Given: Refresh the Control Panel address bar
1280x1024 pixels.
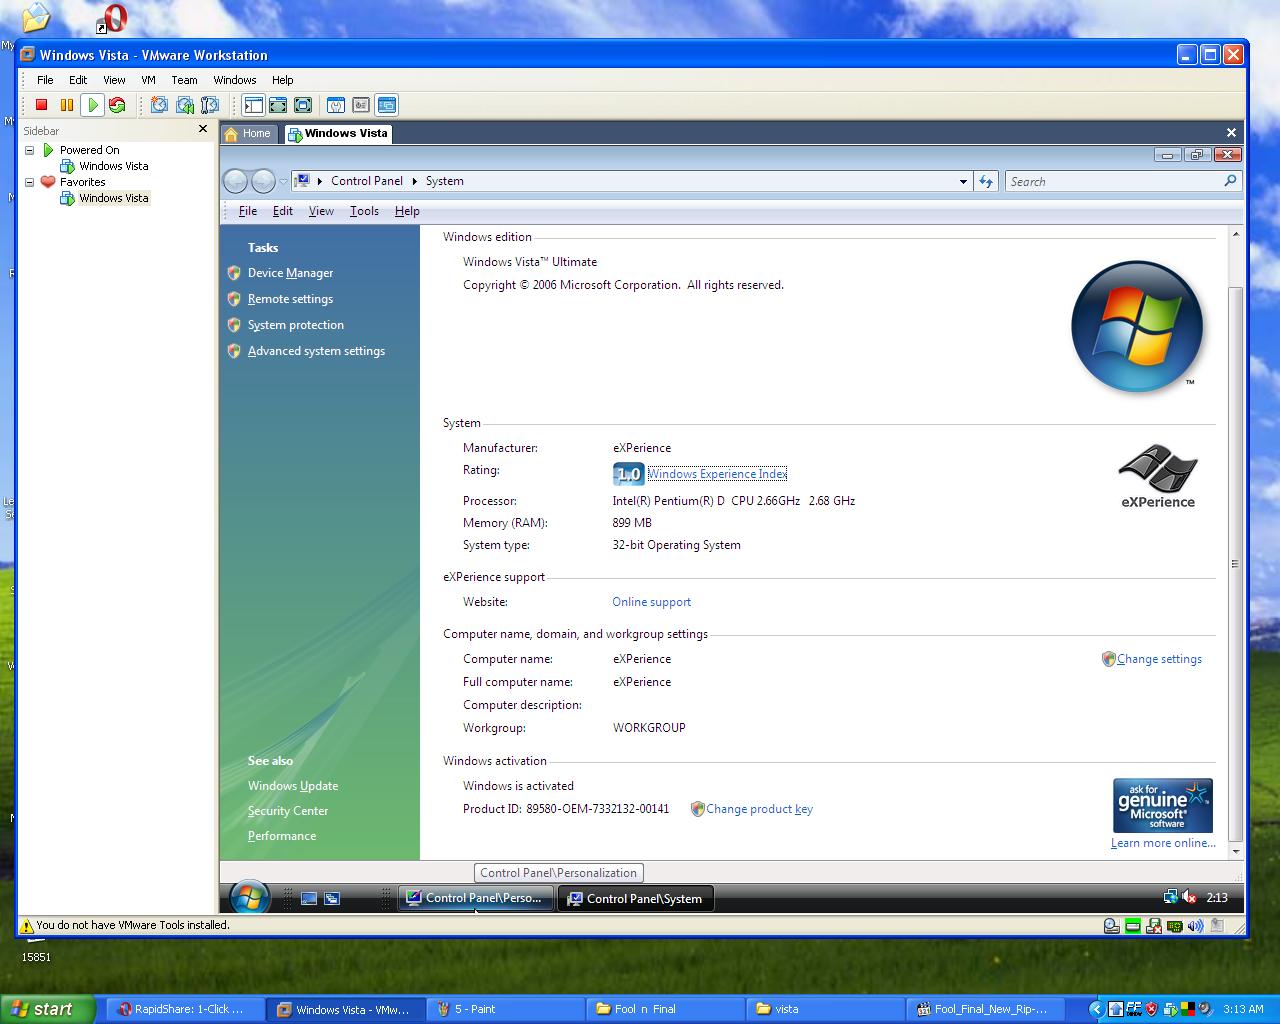Looking at the screenshot, I should click(986, 181).
